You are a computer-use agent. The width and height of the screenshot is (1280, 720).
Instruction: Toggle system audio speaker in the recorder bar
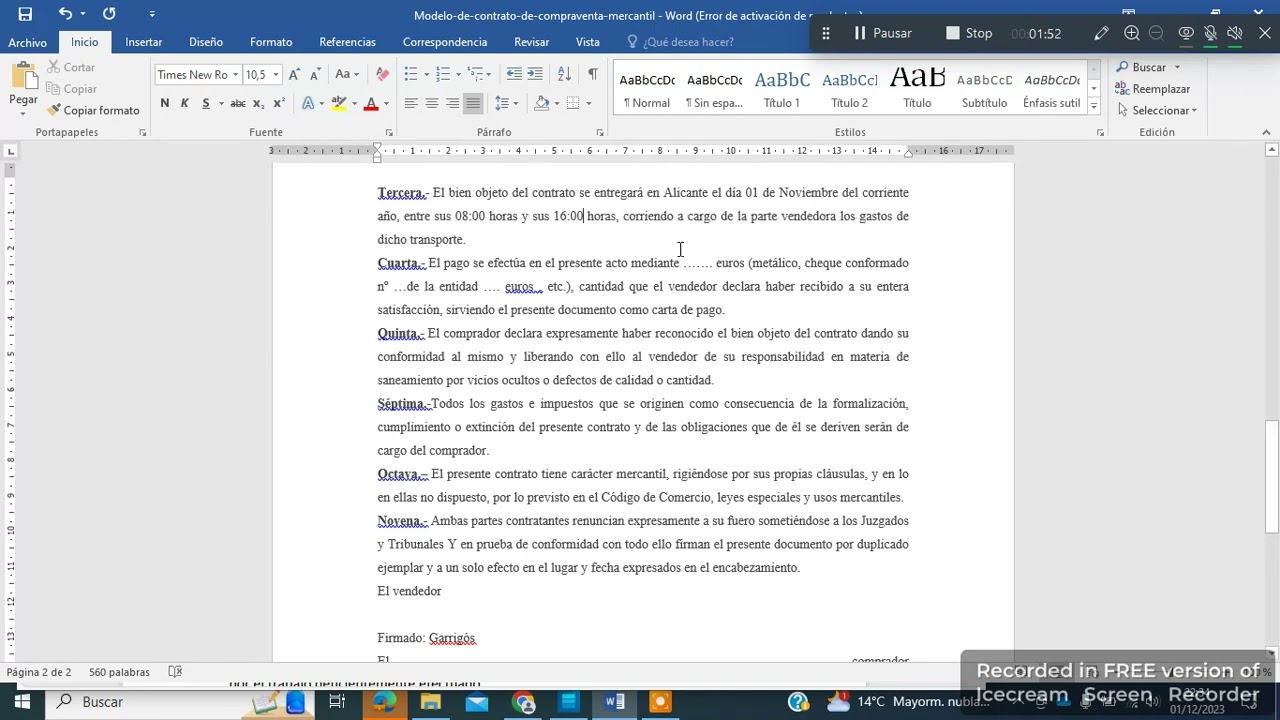pyautogui.click(x=1235, y=33)
